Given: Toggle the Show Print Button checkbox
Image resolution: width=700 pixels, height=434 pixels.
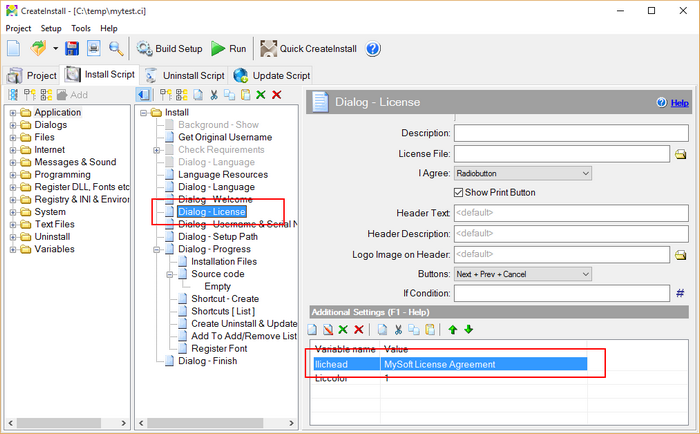Looking at the screenshot, I should (459, 192).
